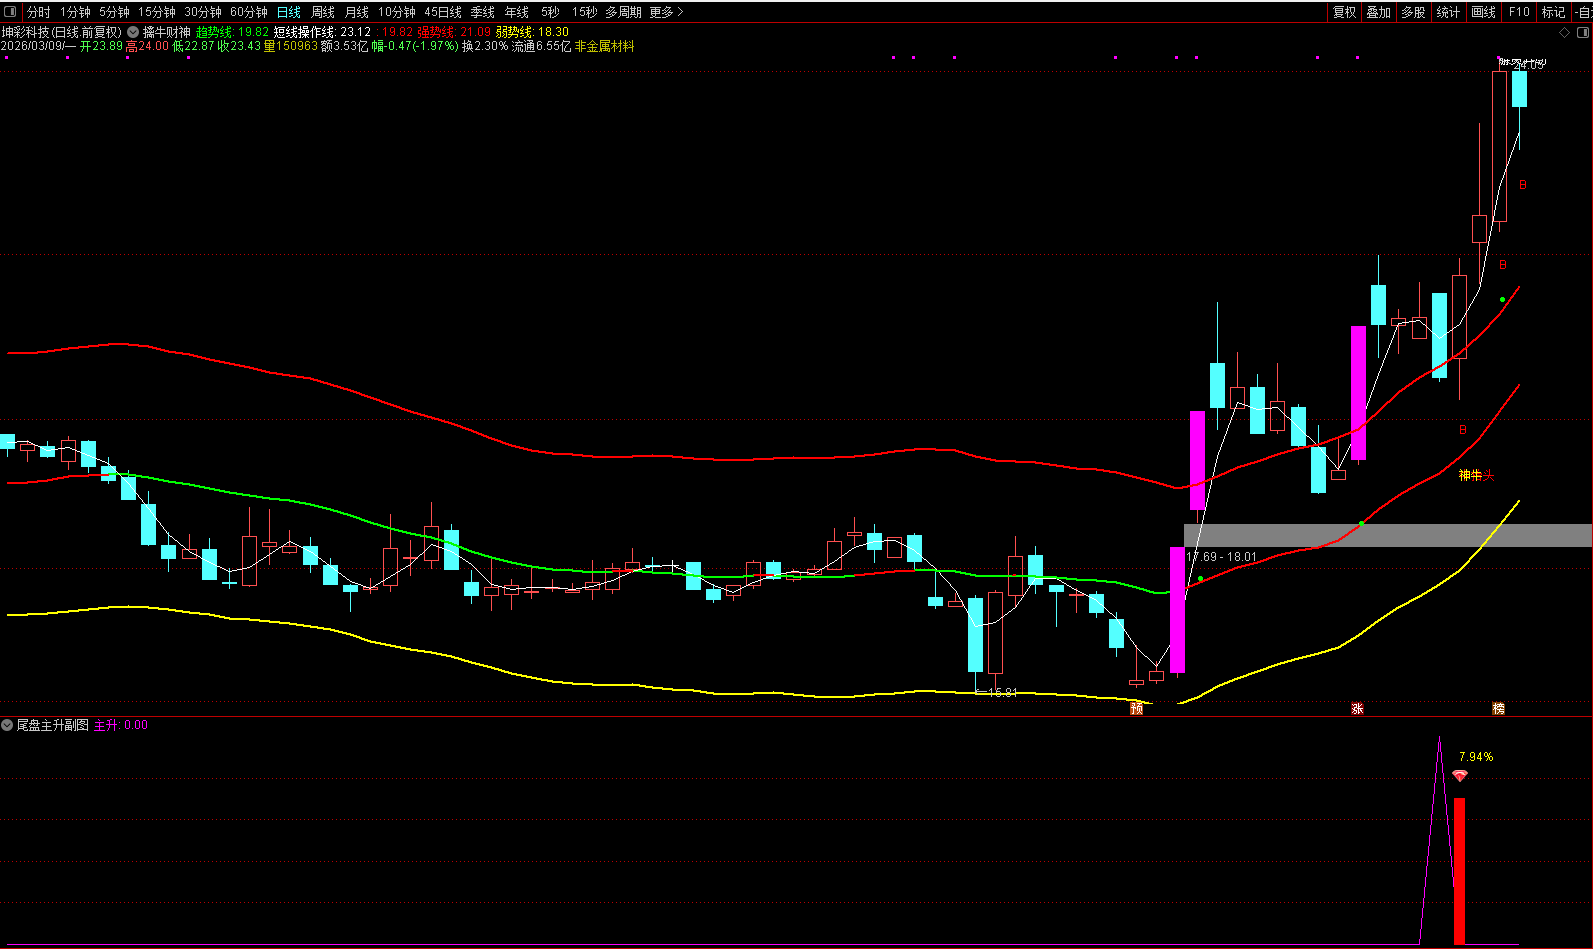Click the diamond icon at chart top-right
The height and width of the screenshot is (949, 1593).
pyautogui.click(x=1565, y=33)
